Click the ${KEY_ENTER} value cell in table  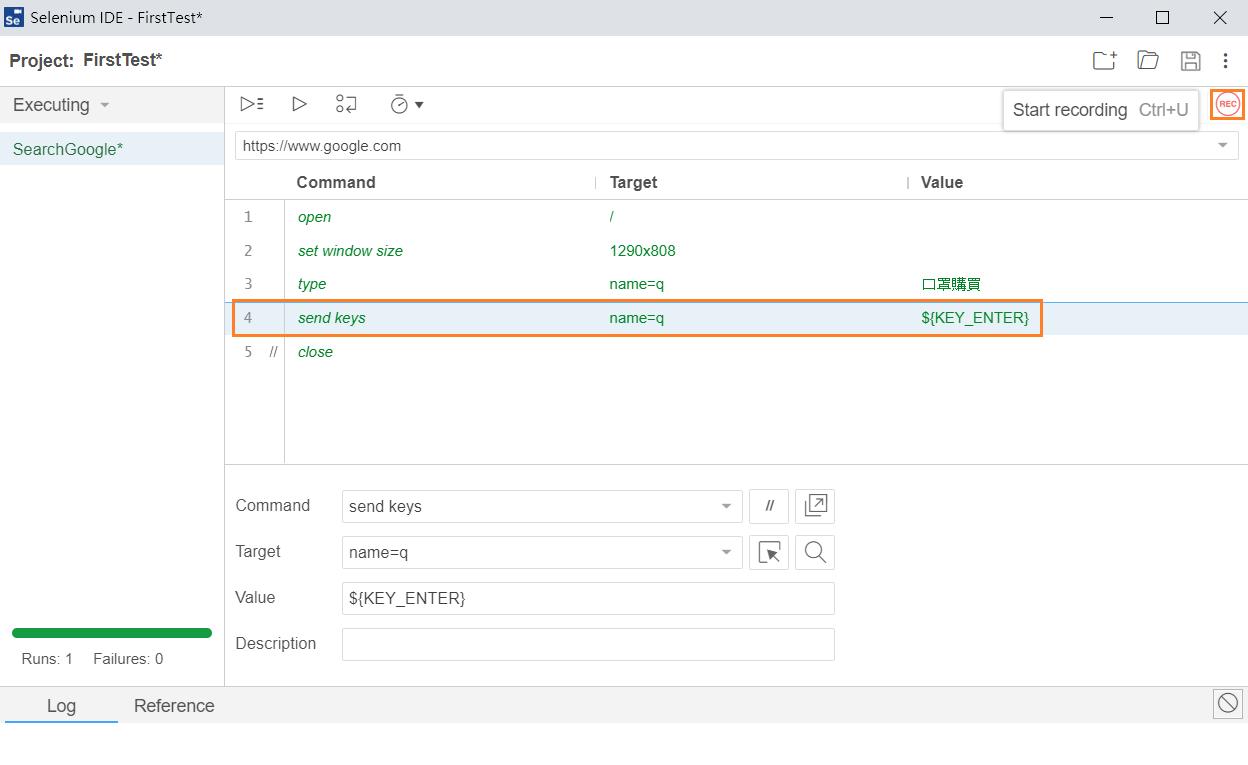[x=975, y=318]
